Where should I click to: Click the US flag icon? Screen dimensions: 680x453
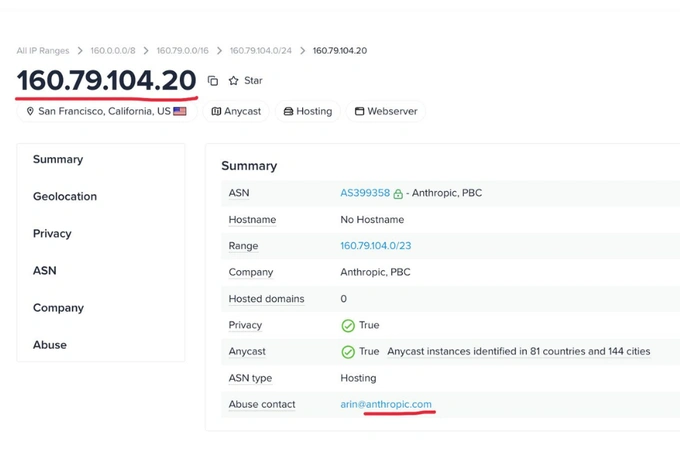coord(180,111)
